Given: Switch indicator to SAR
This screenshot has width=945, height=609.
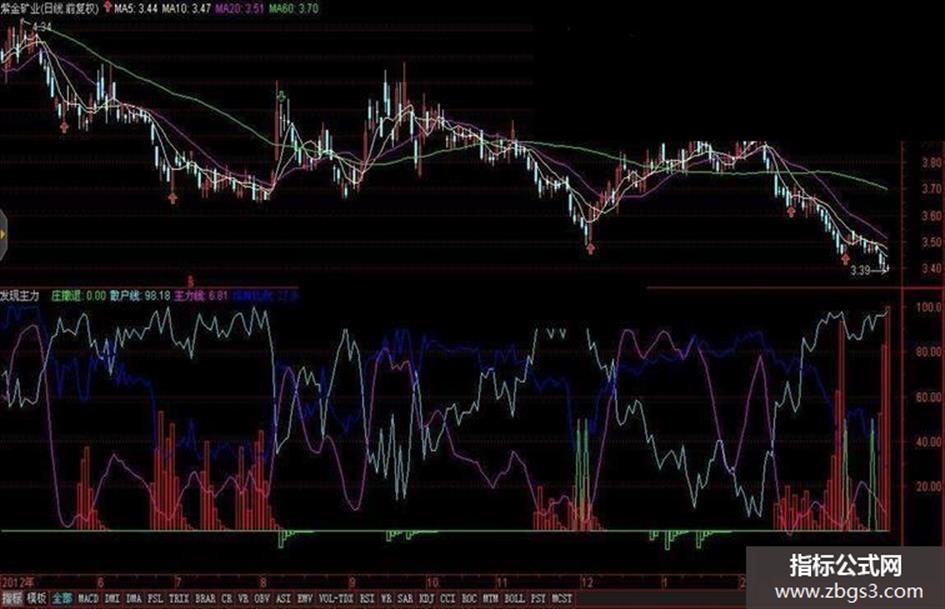Looking at the screenshot, I should coord(406,599).
